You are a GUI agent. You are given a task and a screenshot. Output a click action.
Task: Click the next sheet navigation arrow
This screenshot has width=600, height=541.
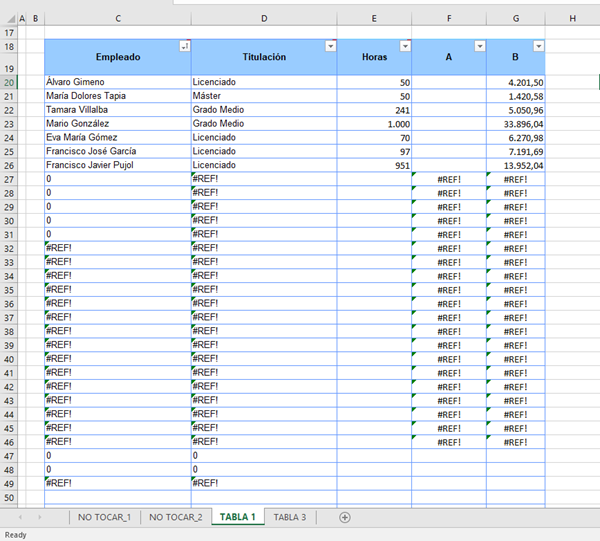(40, 517)
